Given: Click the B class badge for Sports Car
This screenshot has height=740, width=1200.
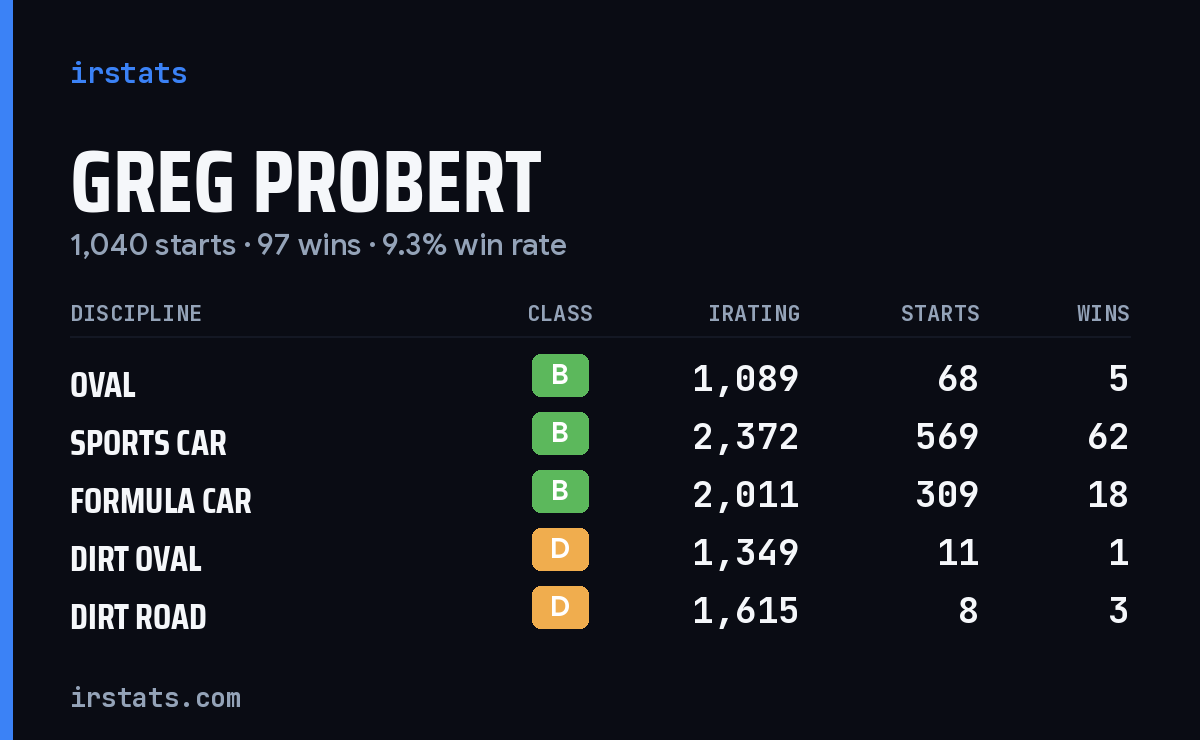Looking at the screenshot, I should coord(560,434).
